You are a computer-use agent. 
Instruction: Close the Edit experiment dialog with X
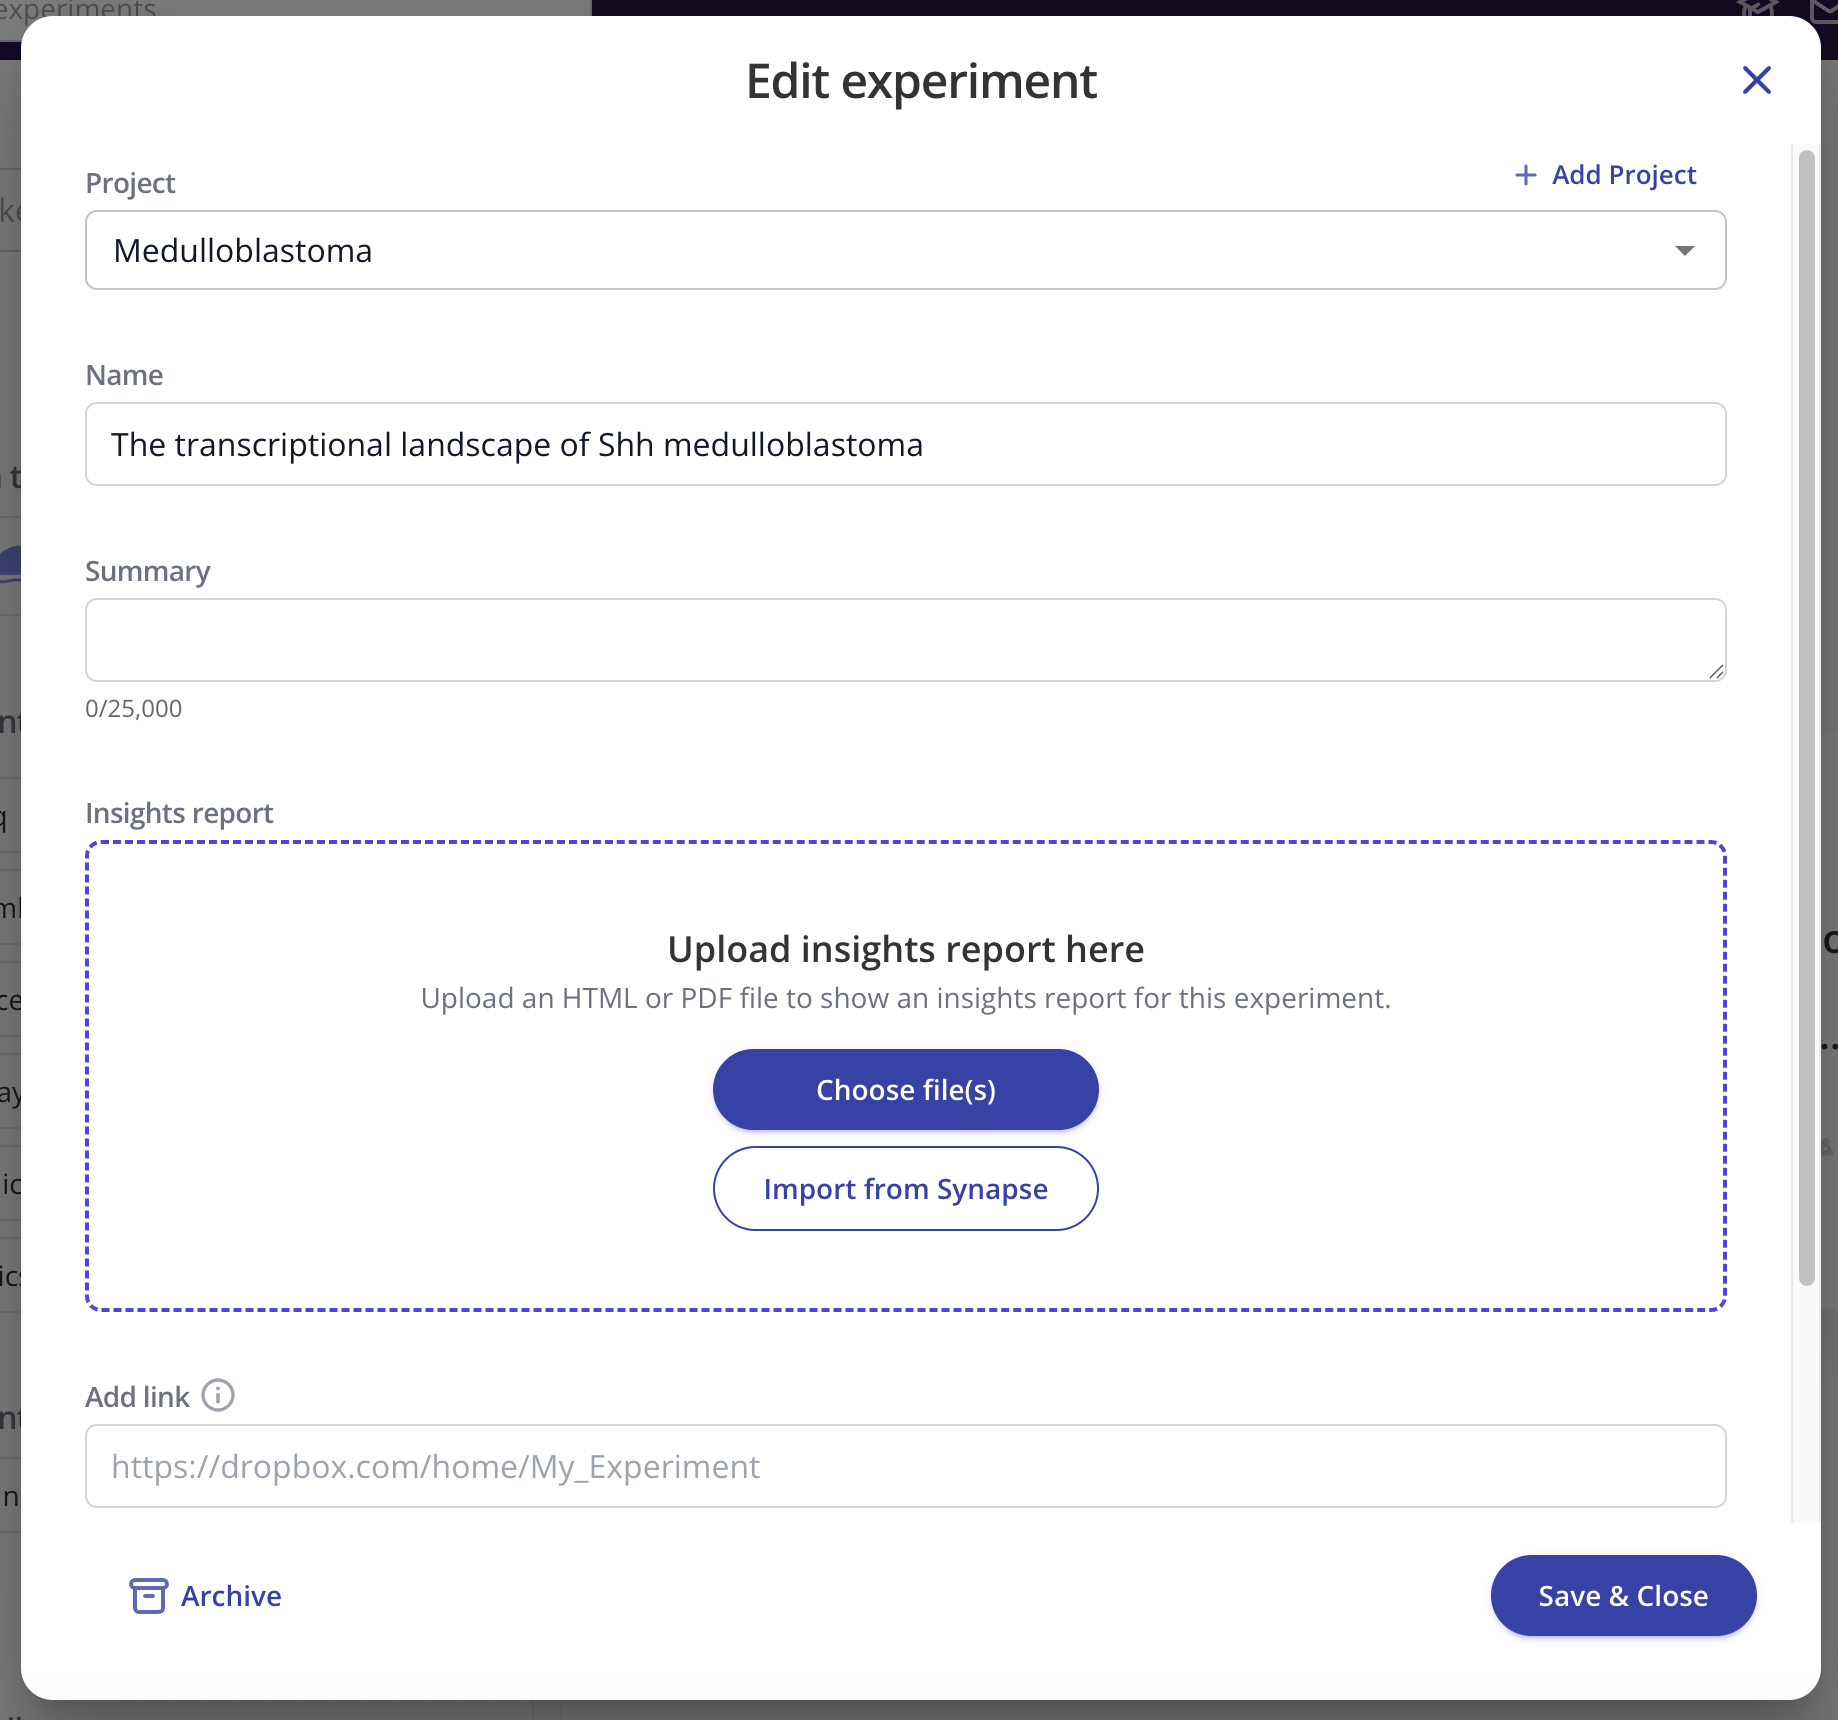(1756, 80)
